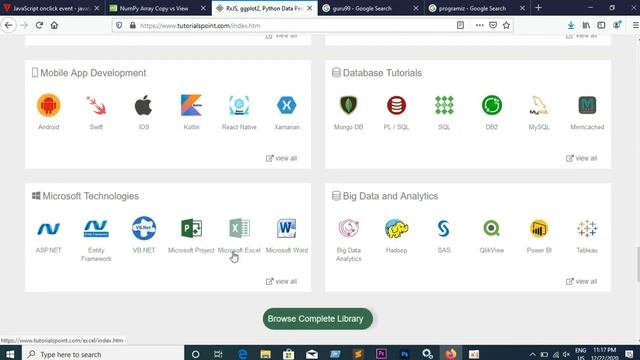Open the Mongo DB icon
The height and width of the screenshot is (360, 640).
pos(349,105)
